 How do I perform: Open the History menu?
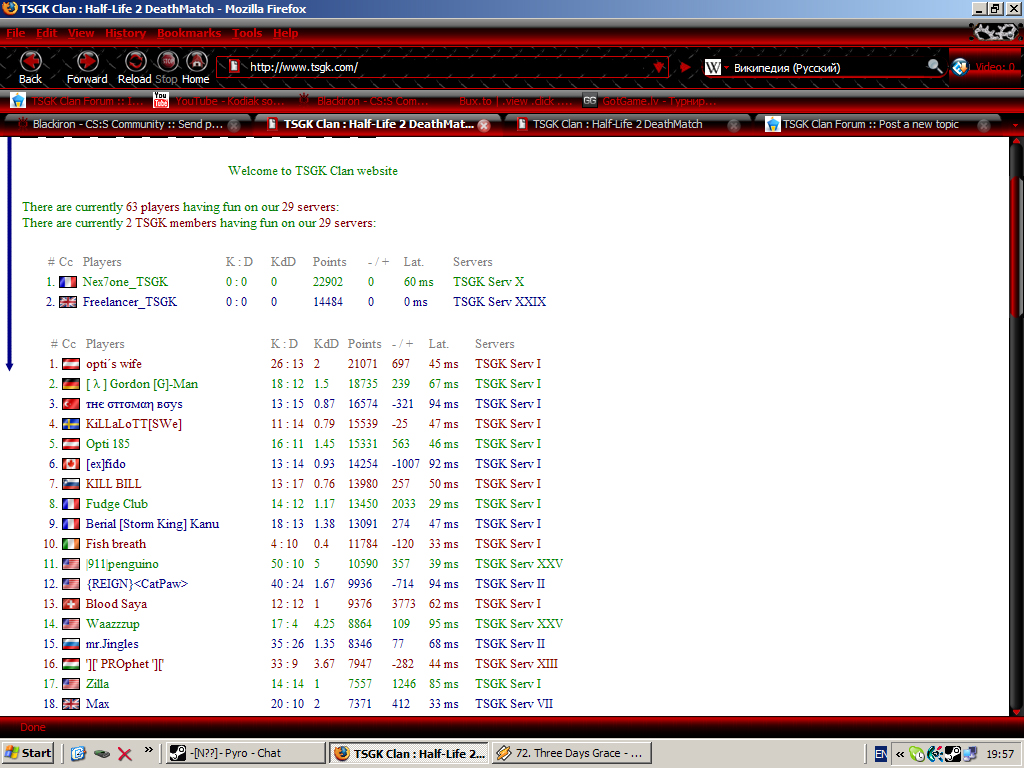[125, 33]
